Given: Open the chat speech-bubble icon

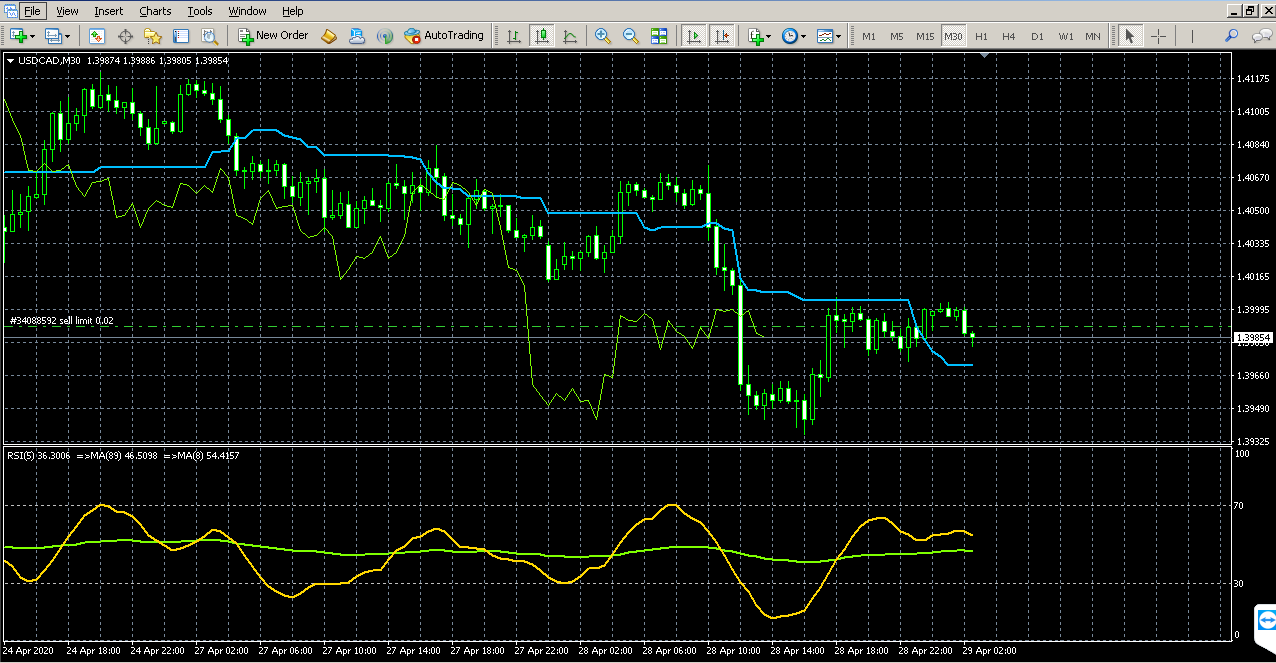Looking at the screenshot, I should [x=1261, y=36].
